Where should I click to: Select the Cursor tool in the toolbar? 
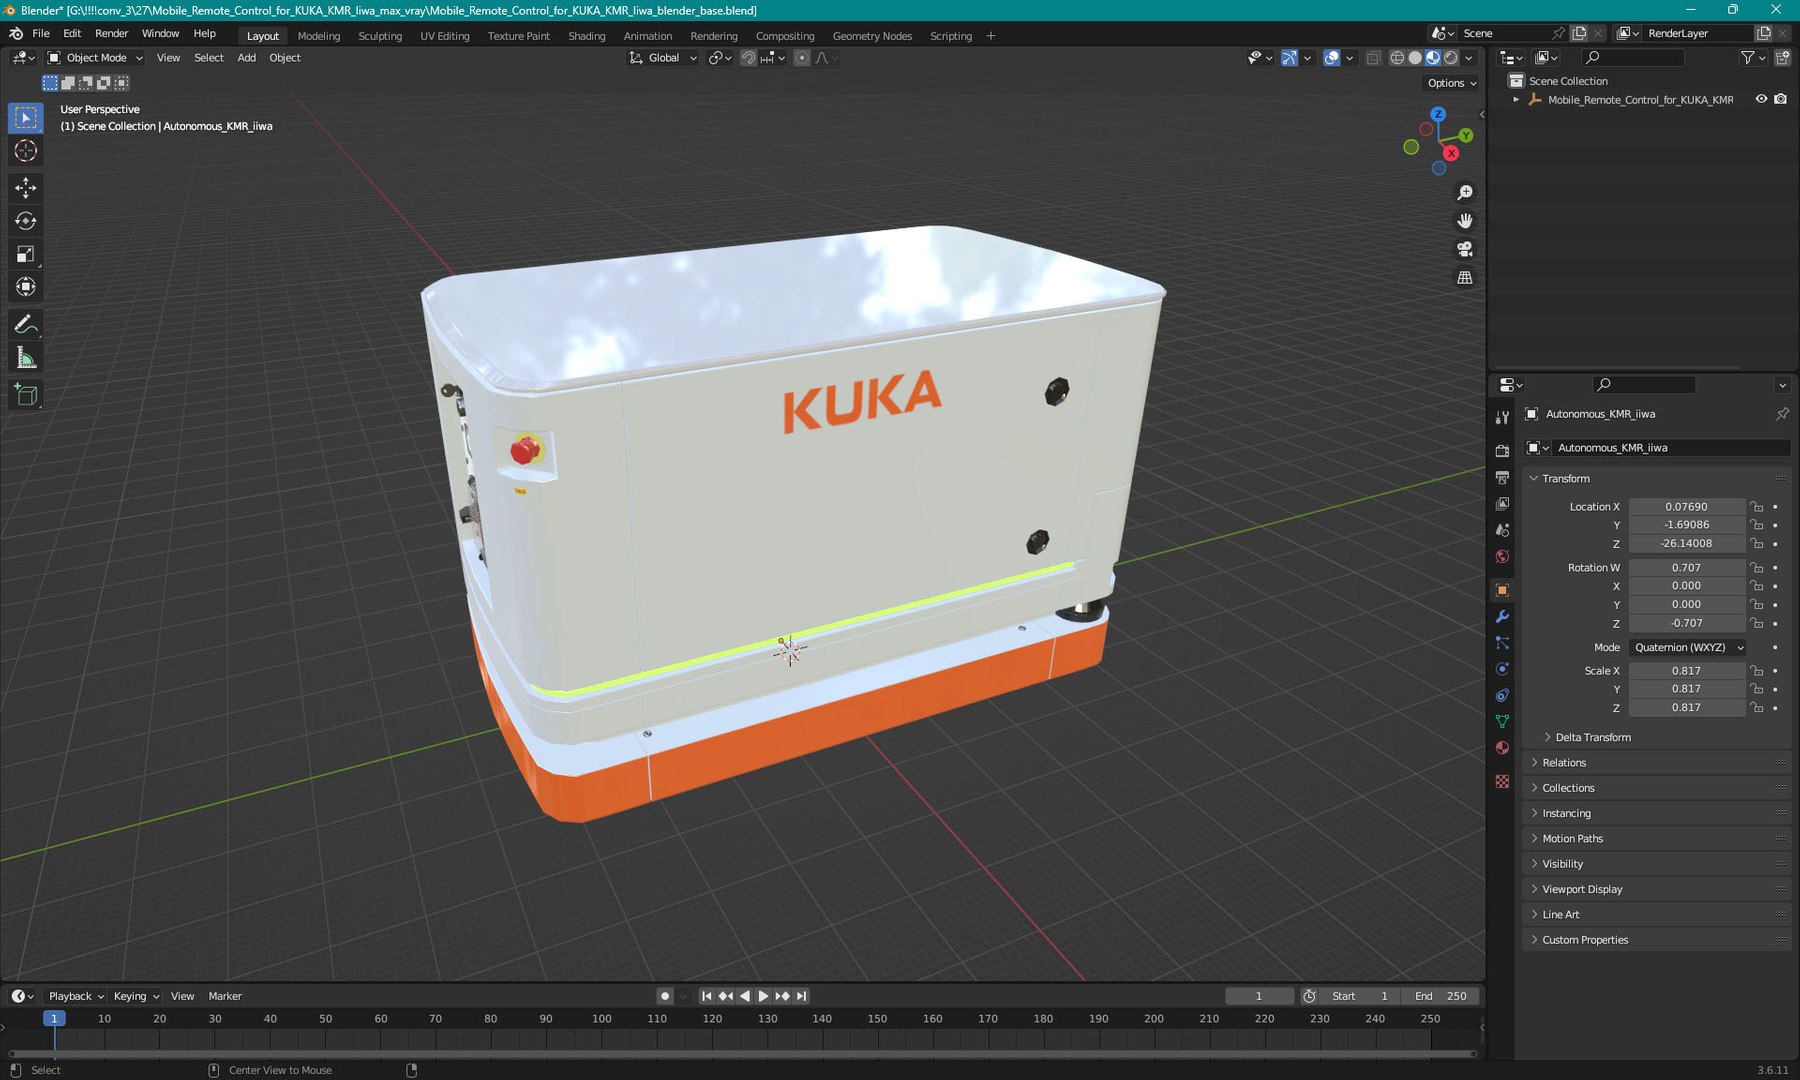pos(26,151)
